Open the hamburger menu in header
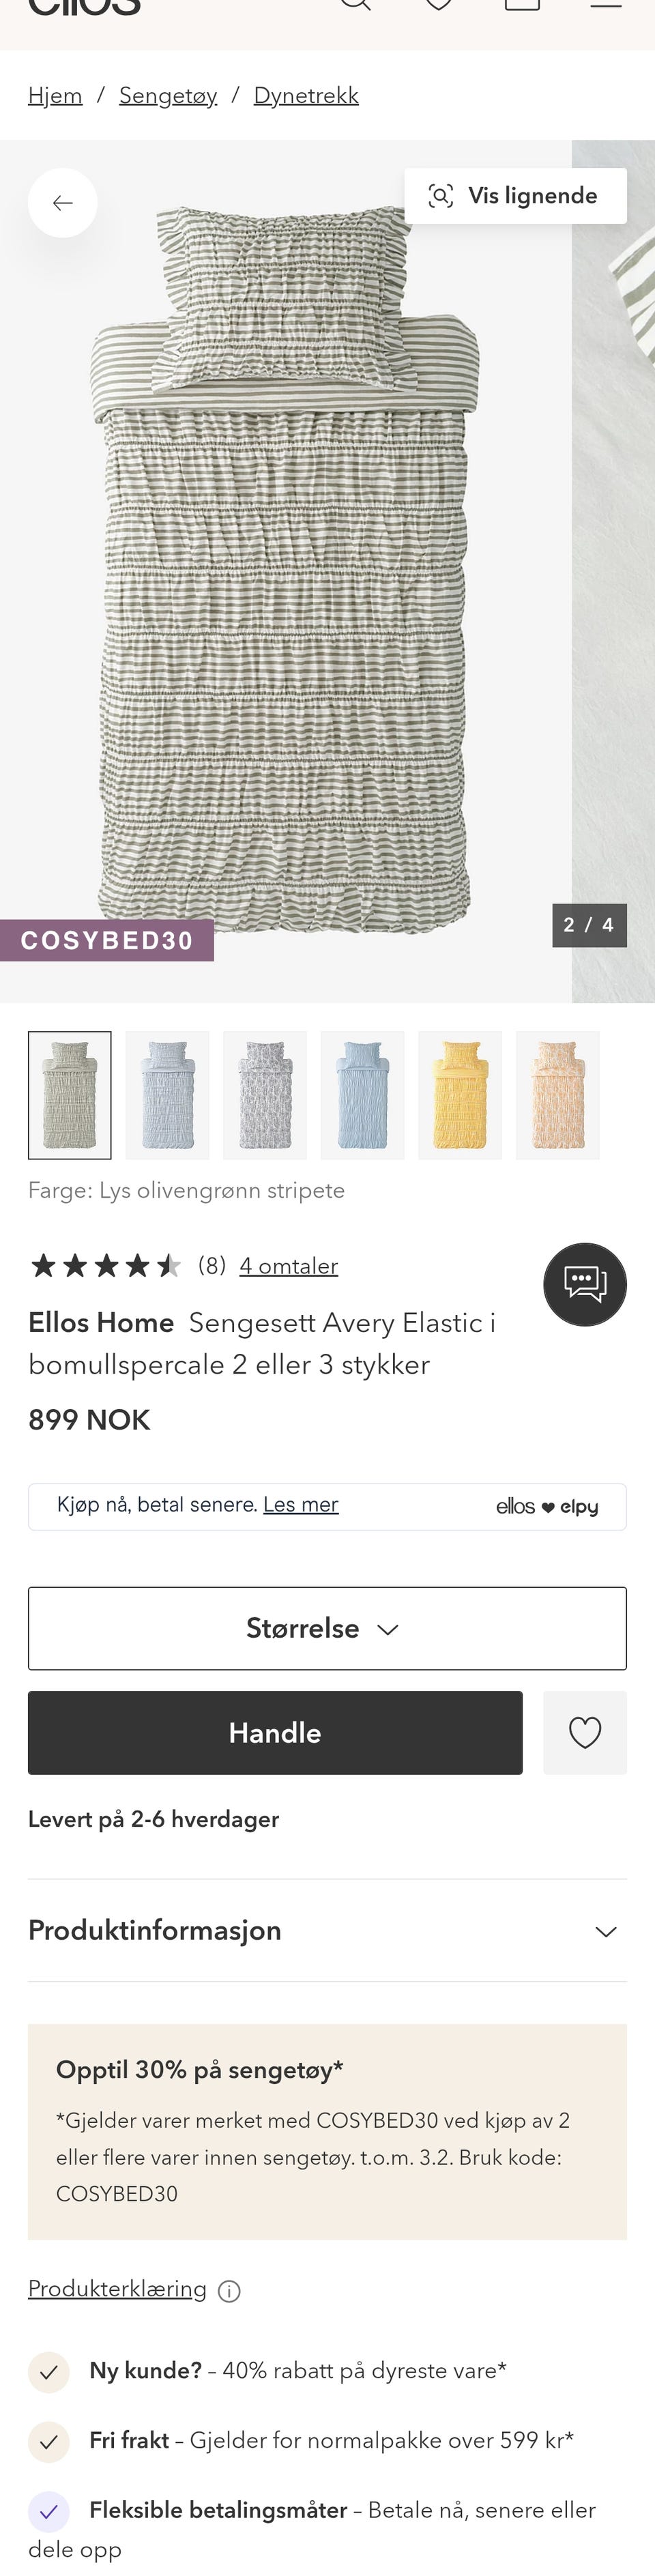 point(606,5)
